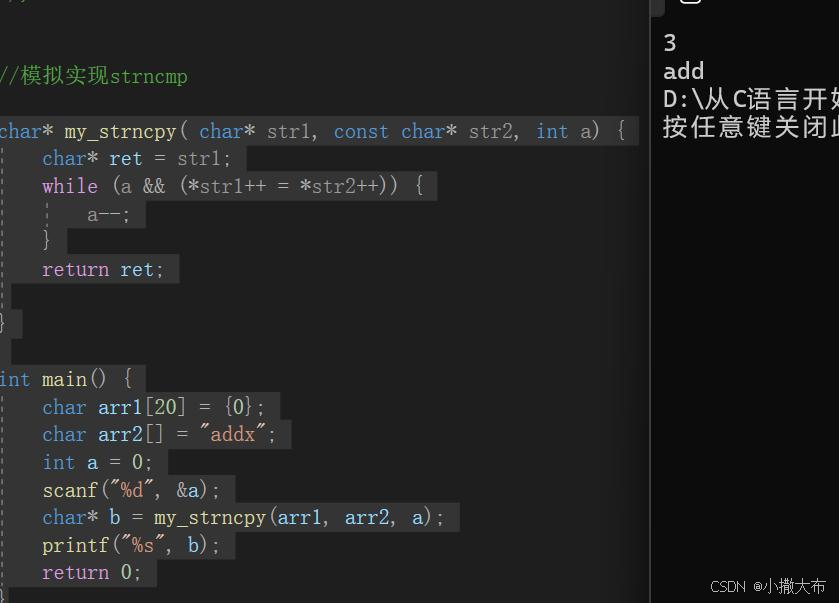The width and height of the screenshot is (839, 603).
Task: Click the while keyword in the loop
Action: [x=69, y=186]
